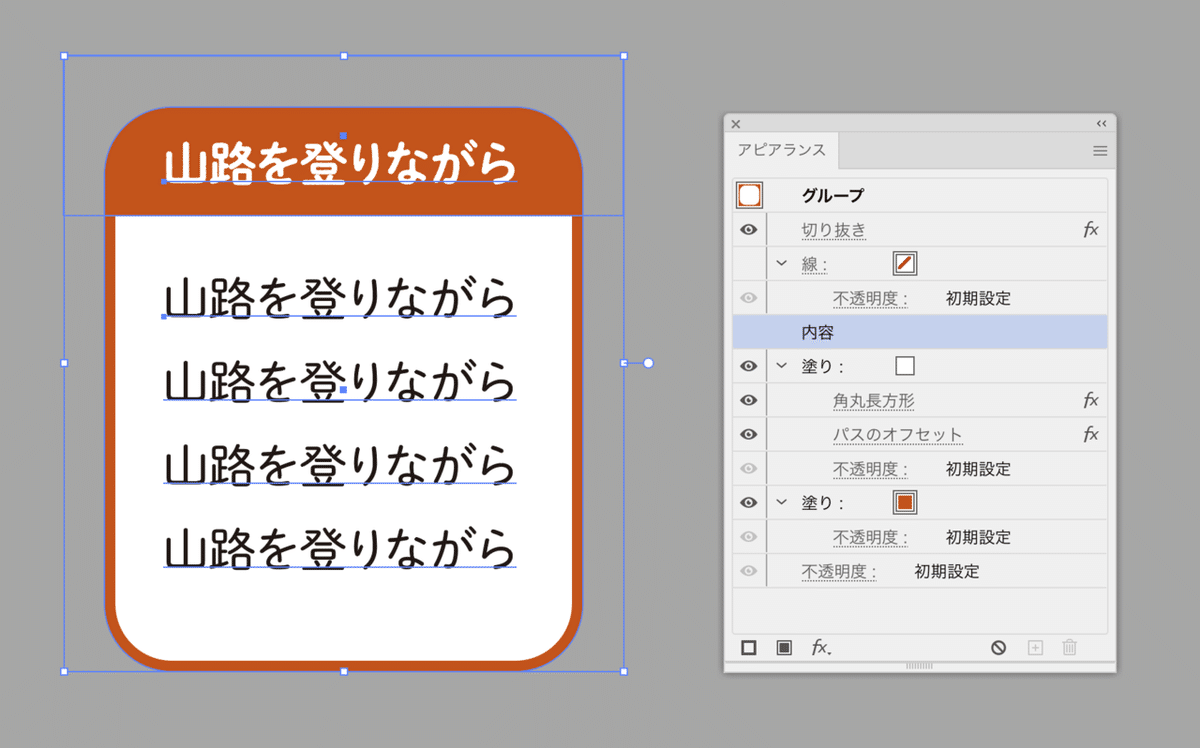Click the top-center bounding box handle
The height and width of the screenshot is (748, 1200).
click(344, 56)
